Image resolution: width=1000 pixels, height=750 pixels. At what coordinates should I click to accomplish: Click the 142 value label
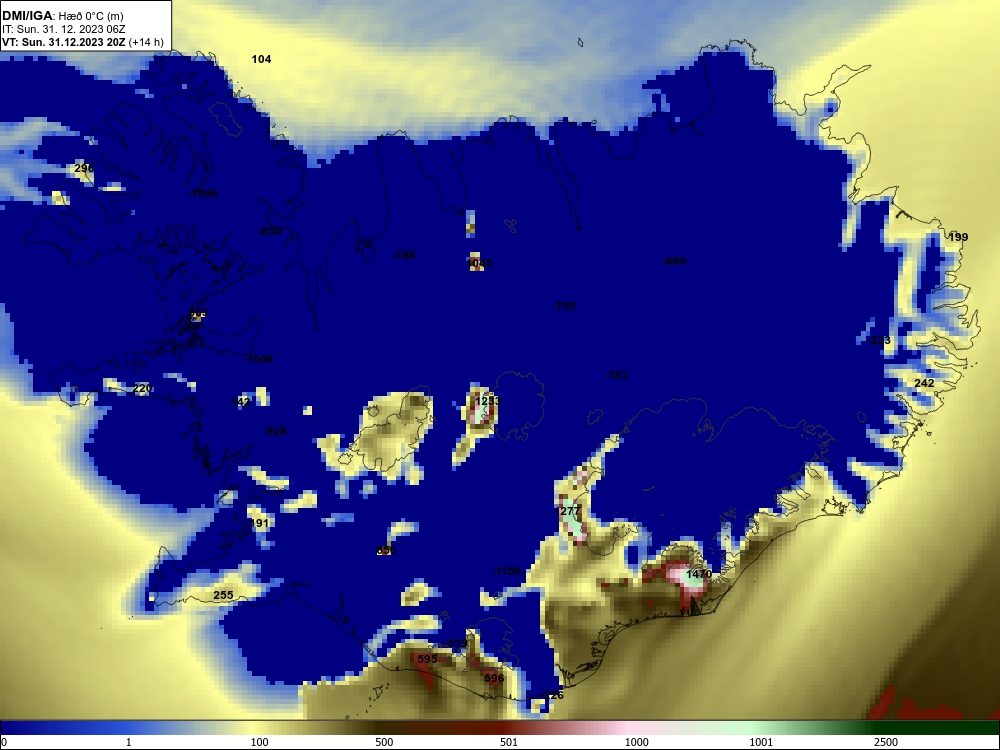[x=240, y=402]
